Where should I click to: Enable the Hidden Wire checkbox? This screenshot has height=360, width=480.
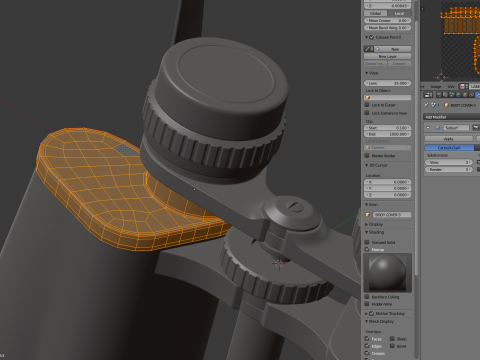pyautogui.click(x=367, y=304)
